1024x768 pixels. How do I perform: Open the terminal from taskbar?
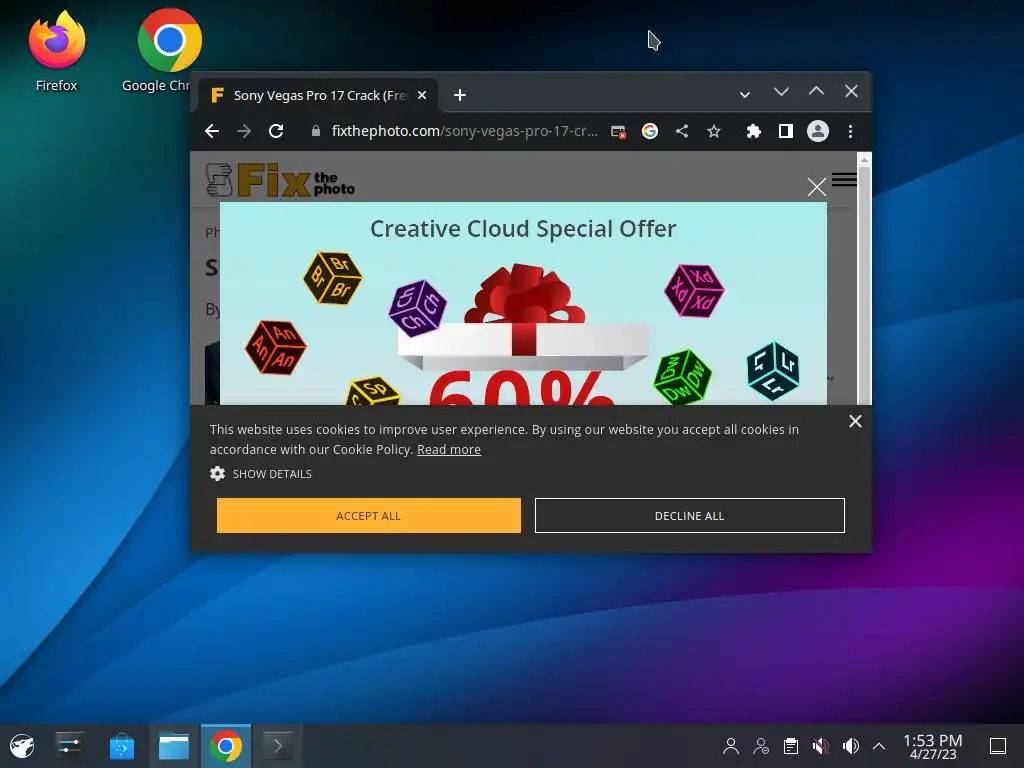278,746
